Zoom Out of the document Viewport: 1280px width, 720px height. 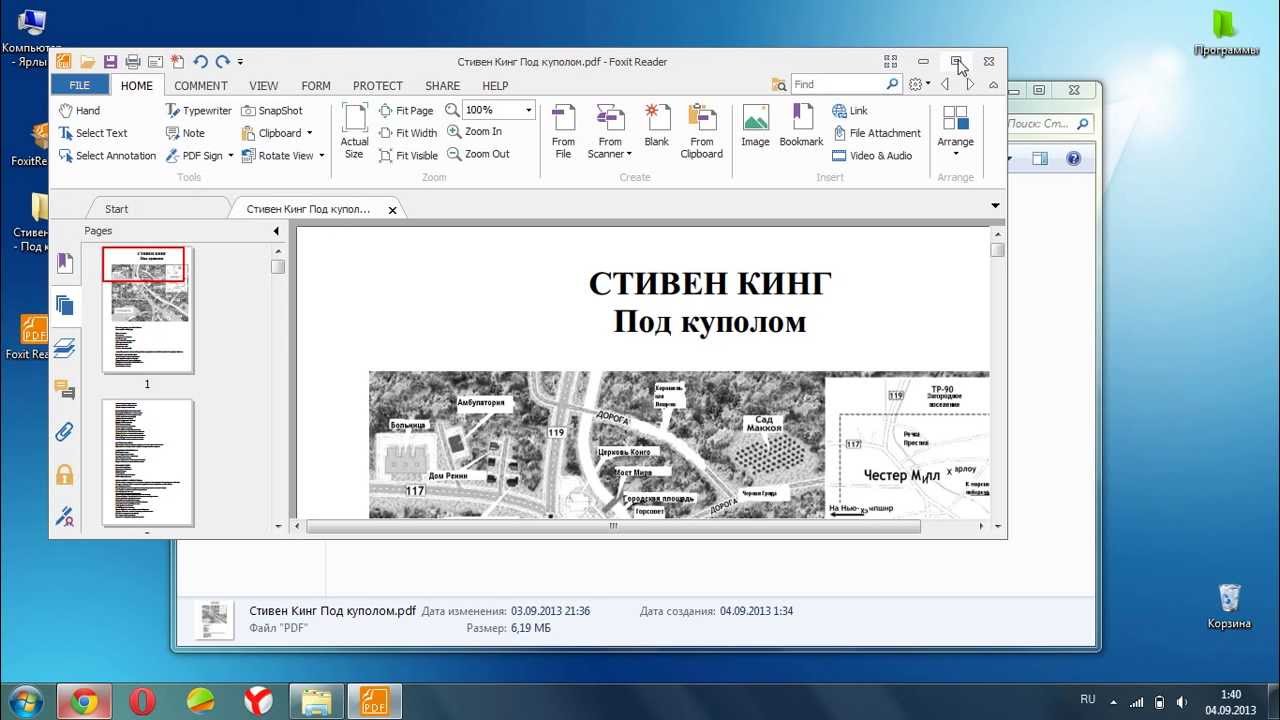pyautogui.click(x=478, y=154)
